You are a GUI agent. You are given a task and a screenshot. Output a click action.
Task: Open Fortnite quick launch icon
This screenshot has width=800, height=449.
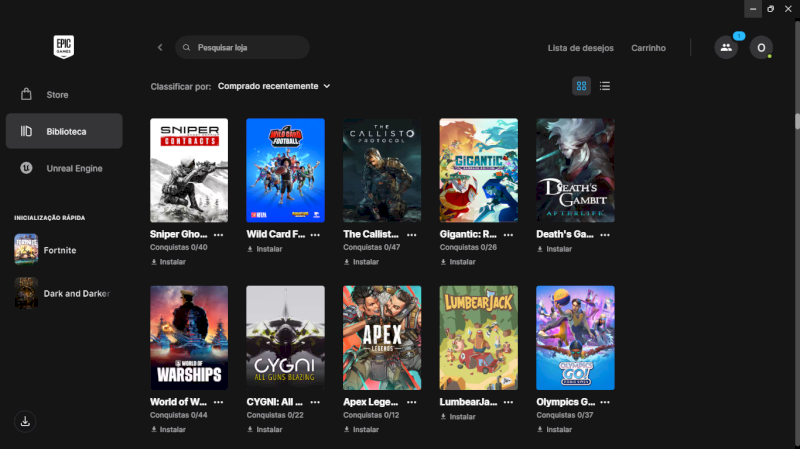point(26,249)
